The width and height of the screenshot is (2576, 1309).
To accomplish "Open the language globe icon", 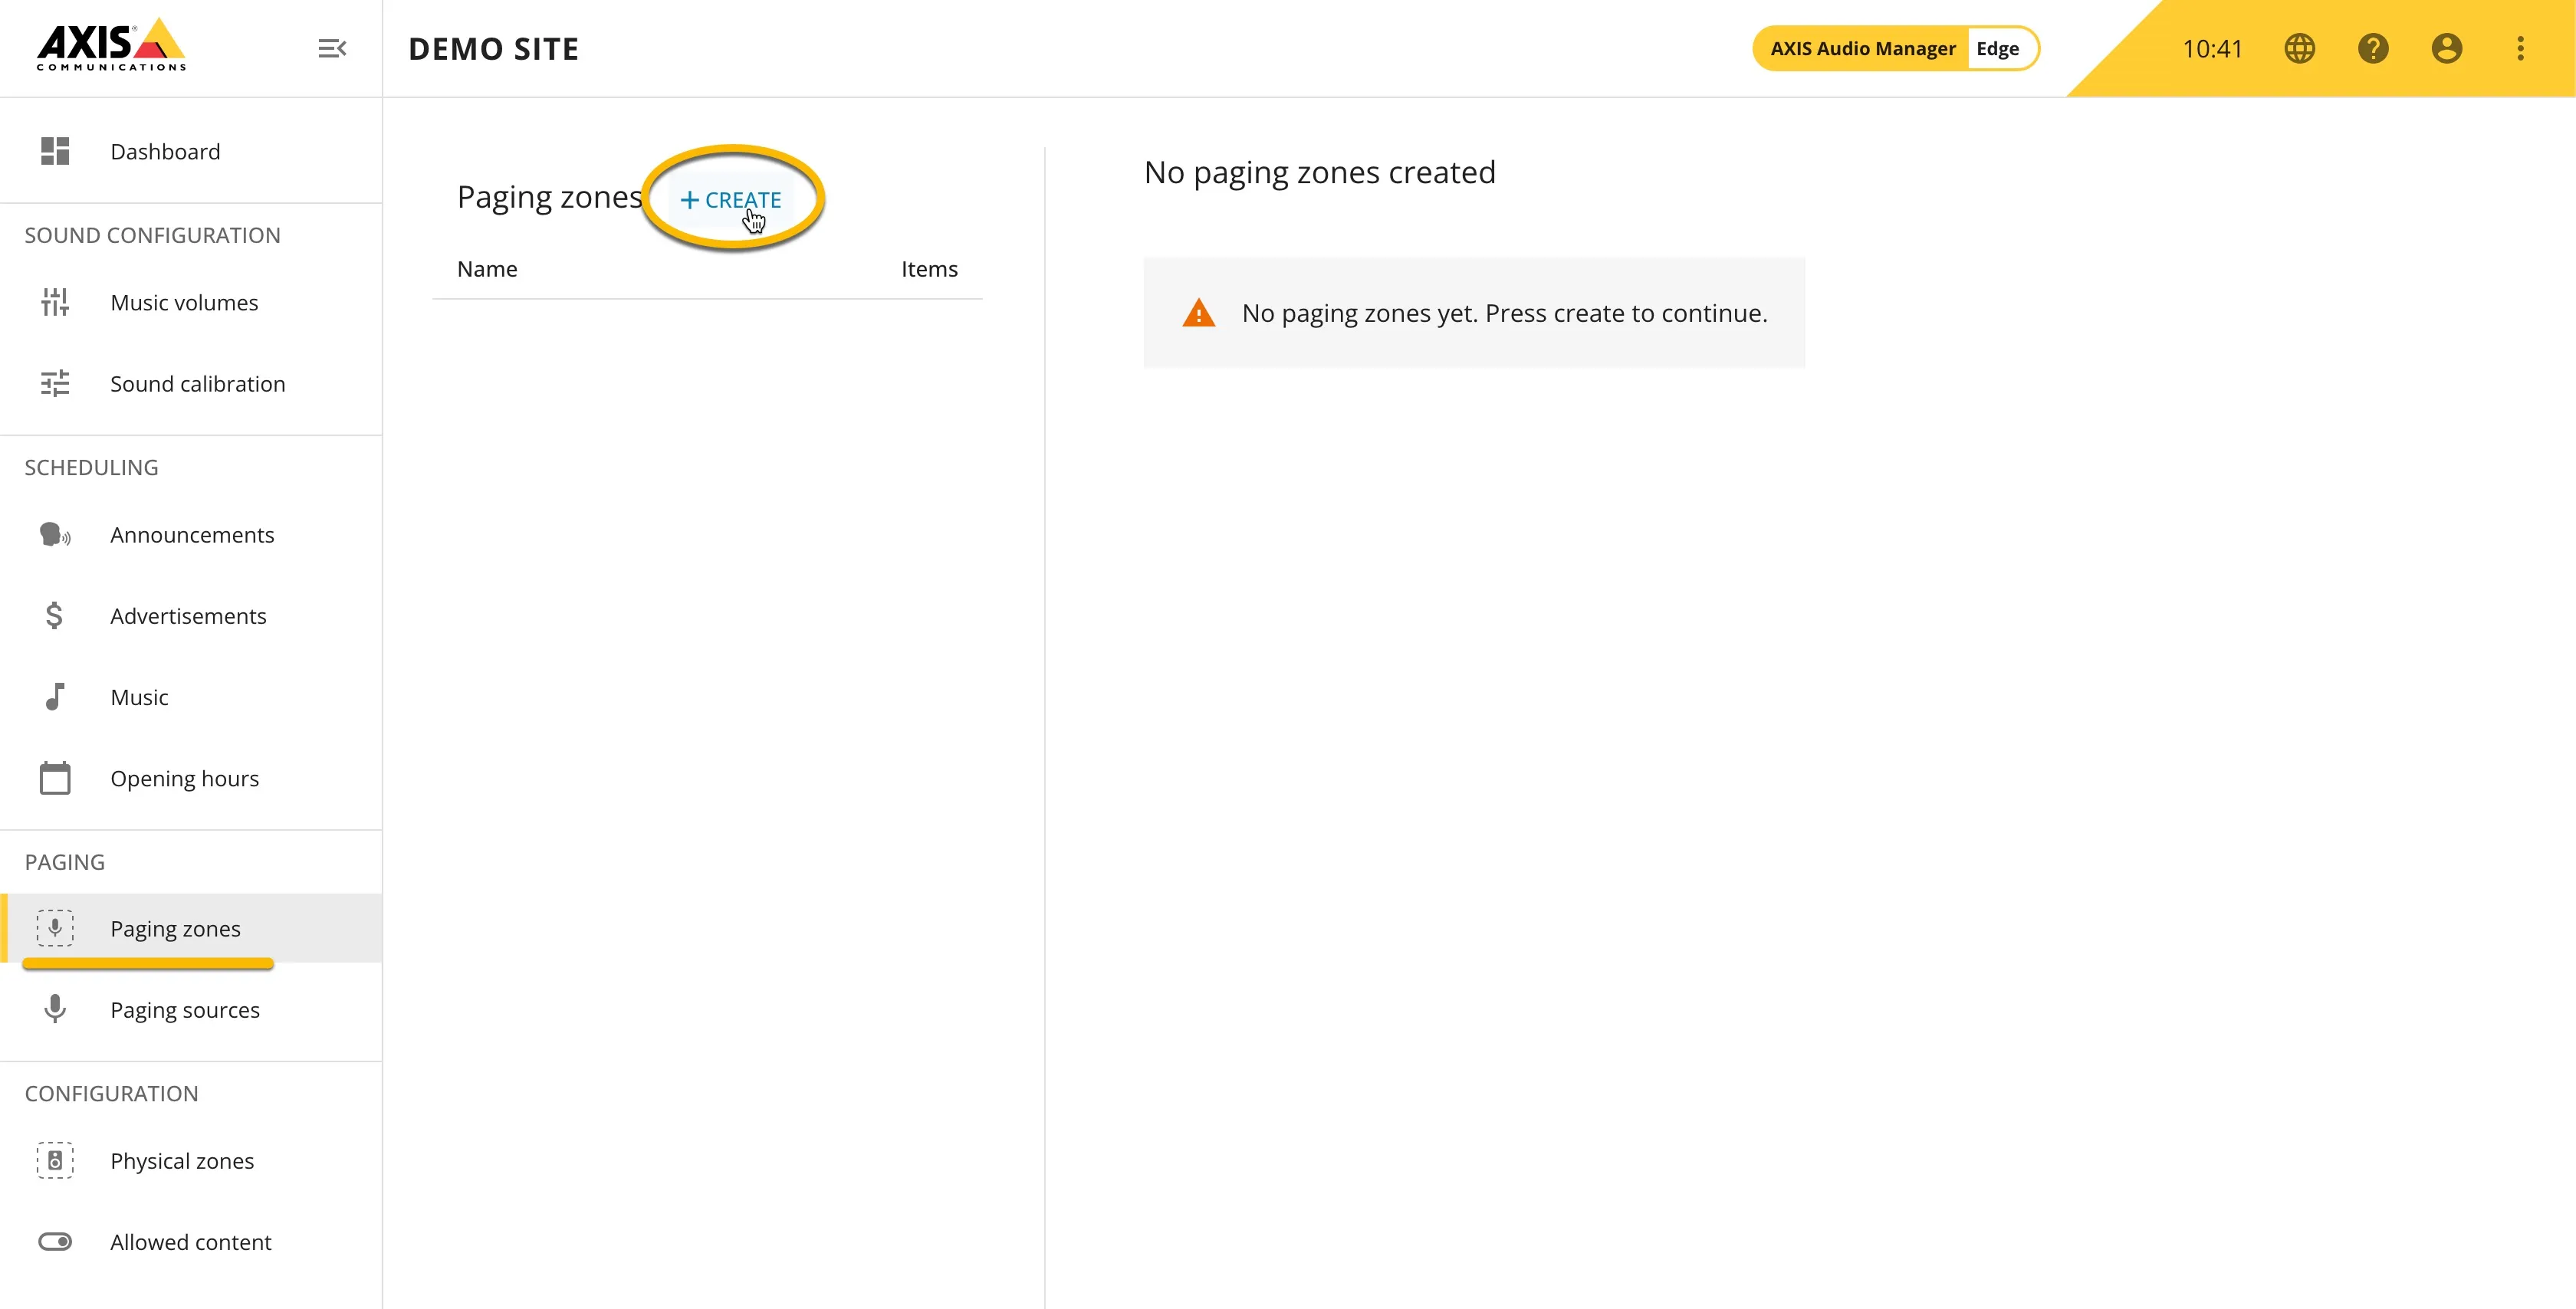I will [x=2299, y=48].
